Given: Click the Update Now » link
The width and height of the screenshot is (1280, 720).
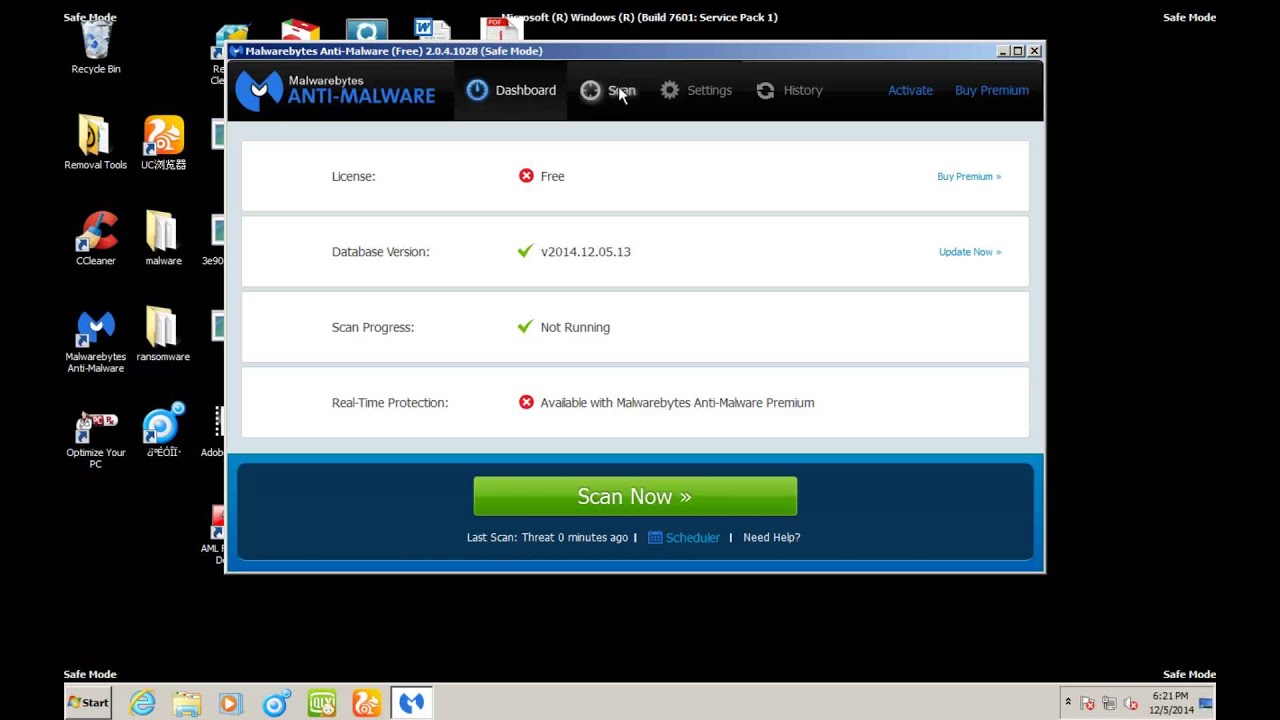Looking at the screenshot, I should click(970, 252).
